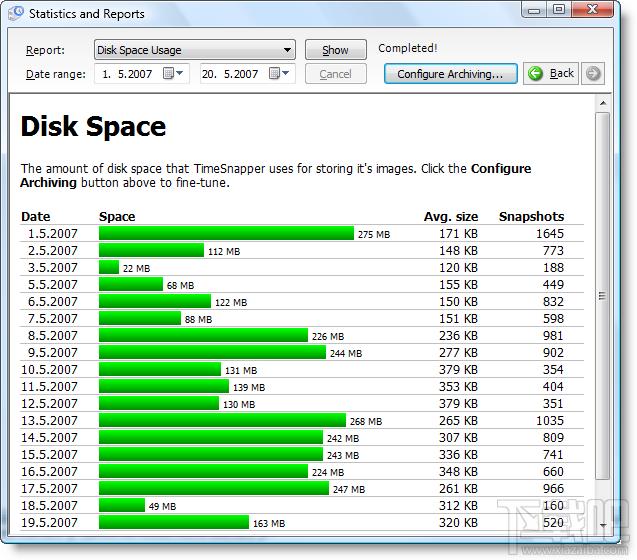Click the date 6.5.2007

52,302
